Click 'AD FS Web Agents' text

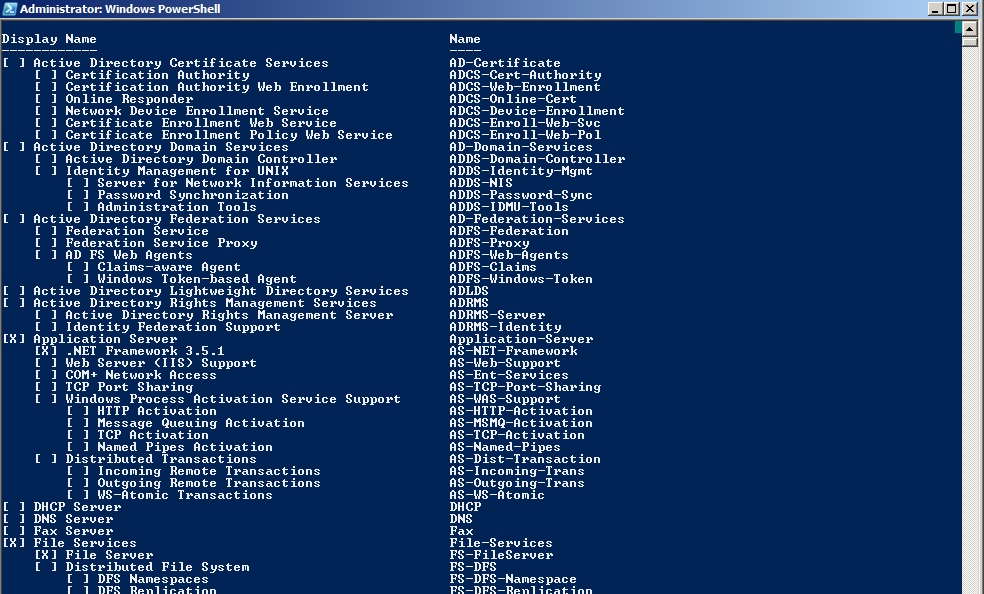tap(129, 255)
